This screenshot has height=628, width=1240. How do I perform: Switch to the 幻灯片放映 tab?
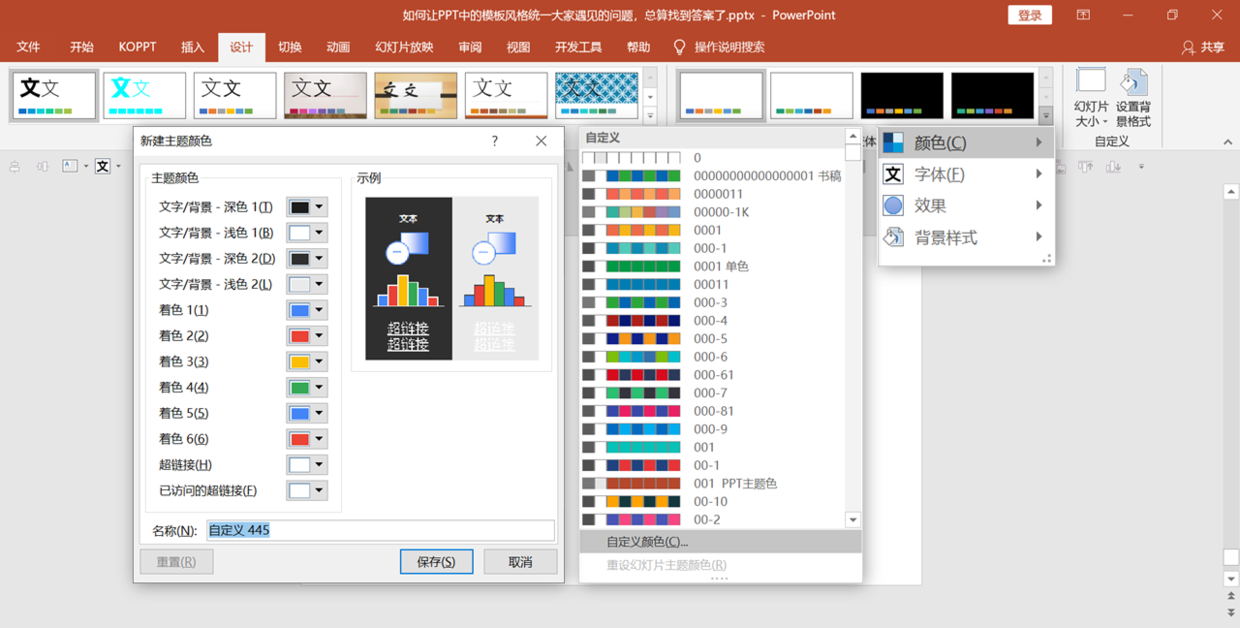click(404, 47)
